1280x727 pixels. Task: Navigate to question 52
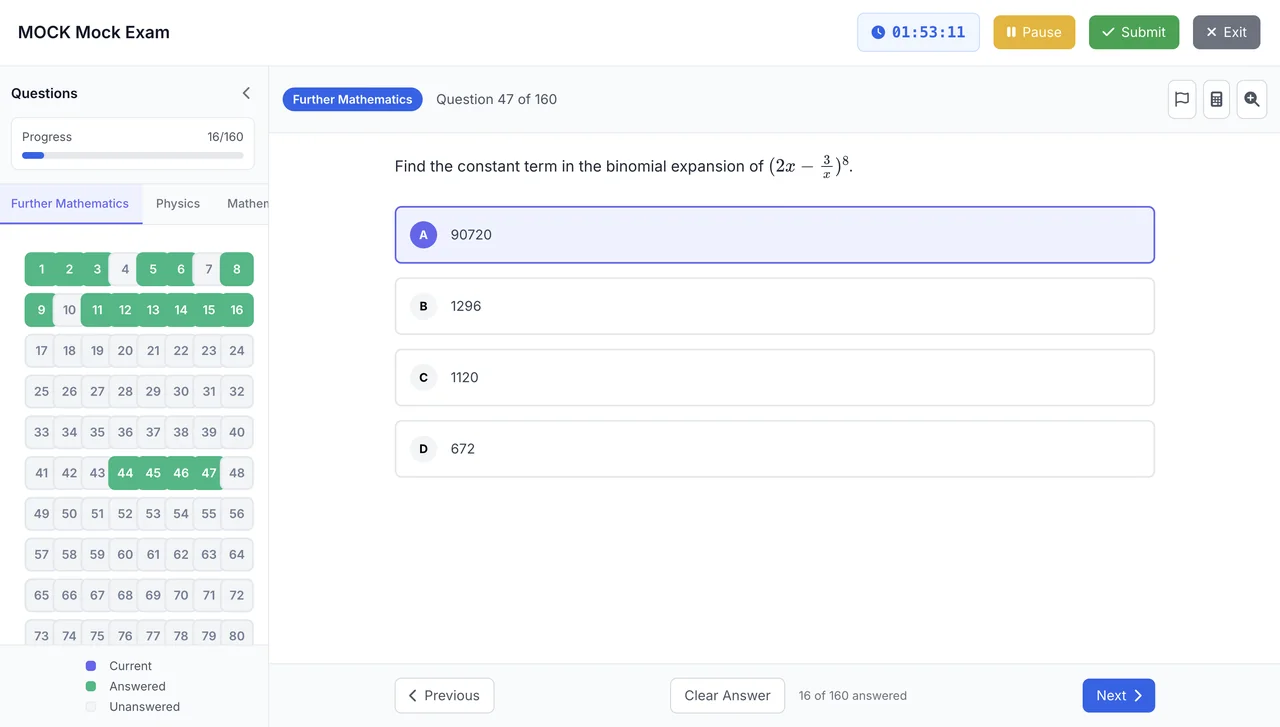pyautogui.click(x=125, y=514)
